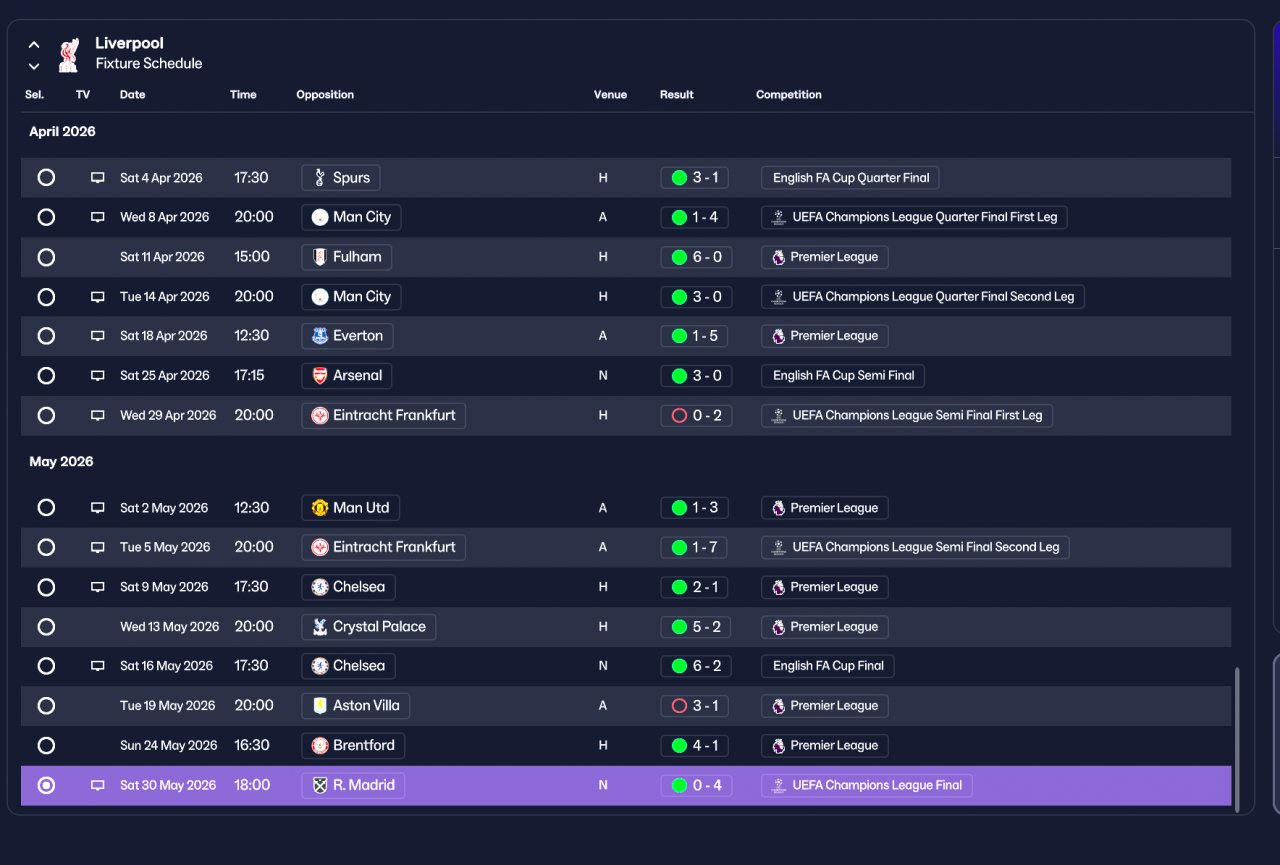Sort by the Opposition column header
Screen dimensions: 1280x865
[x=325, y=95]
